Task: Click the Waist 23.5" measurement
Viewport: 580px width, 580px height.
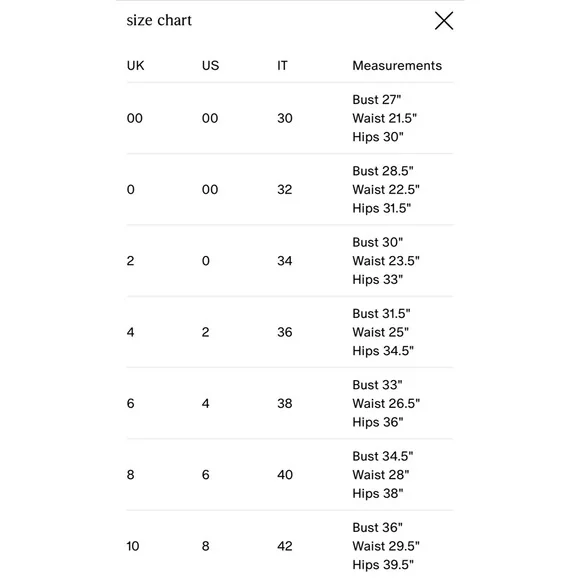Action: coord(386,261)
